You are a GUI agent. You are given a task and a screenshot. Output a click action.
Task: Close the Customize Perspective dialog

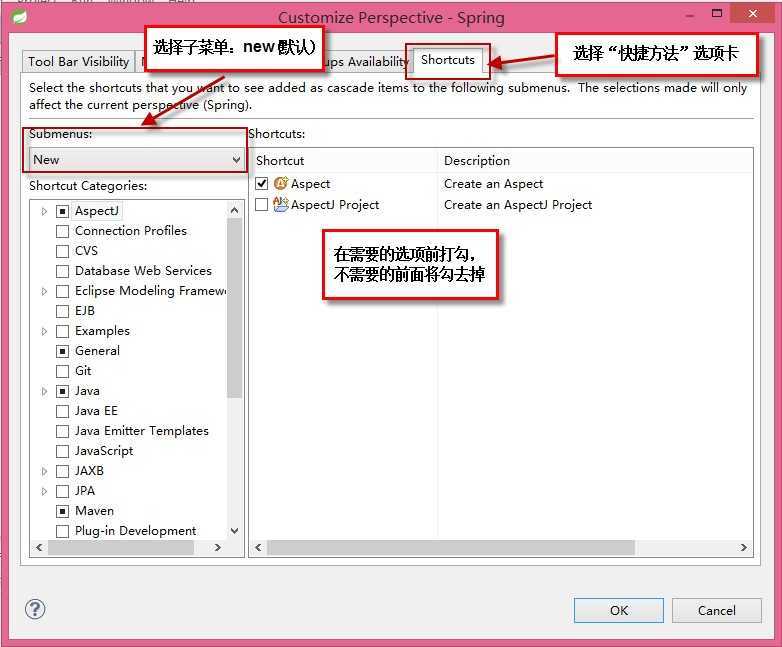[x=752, y=13]
